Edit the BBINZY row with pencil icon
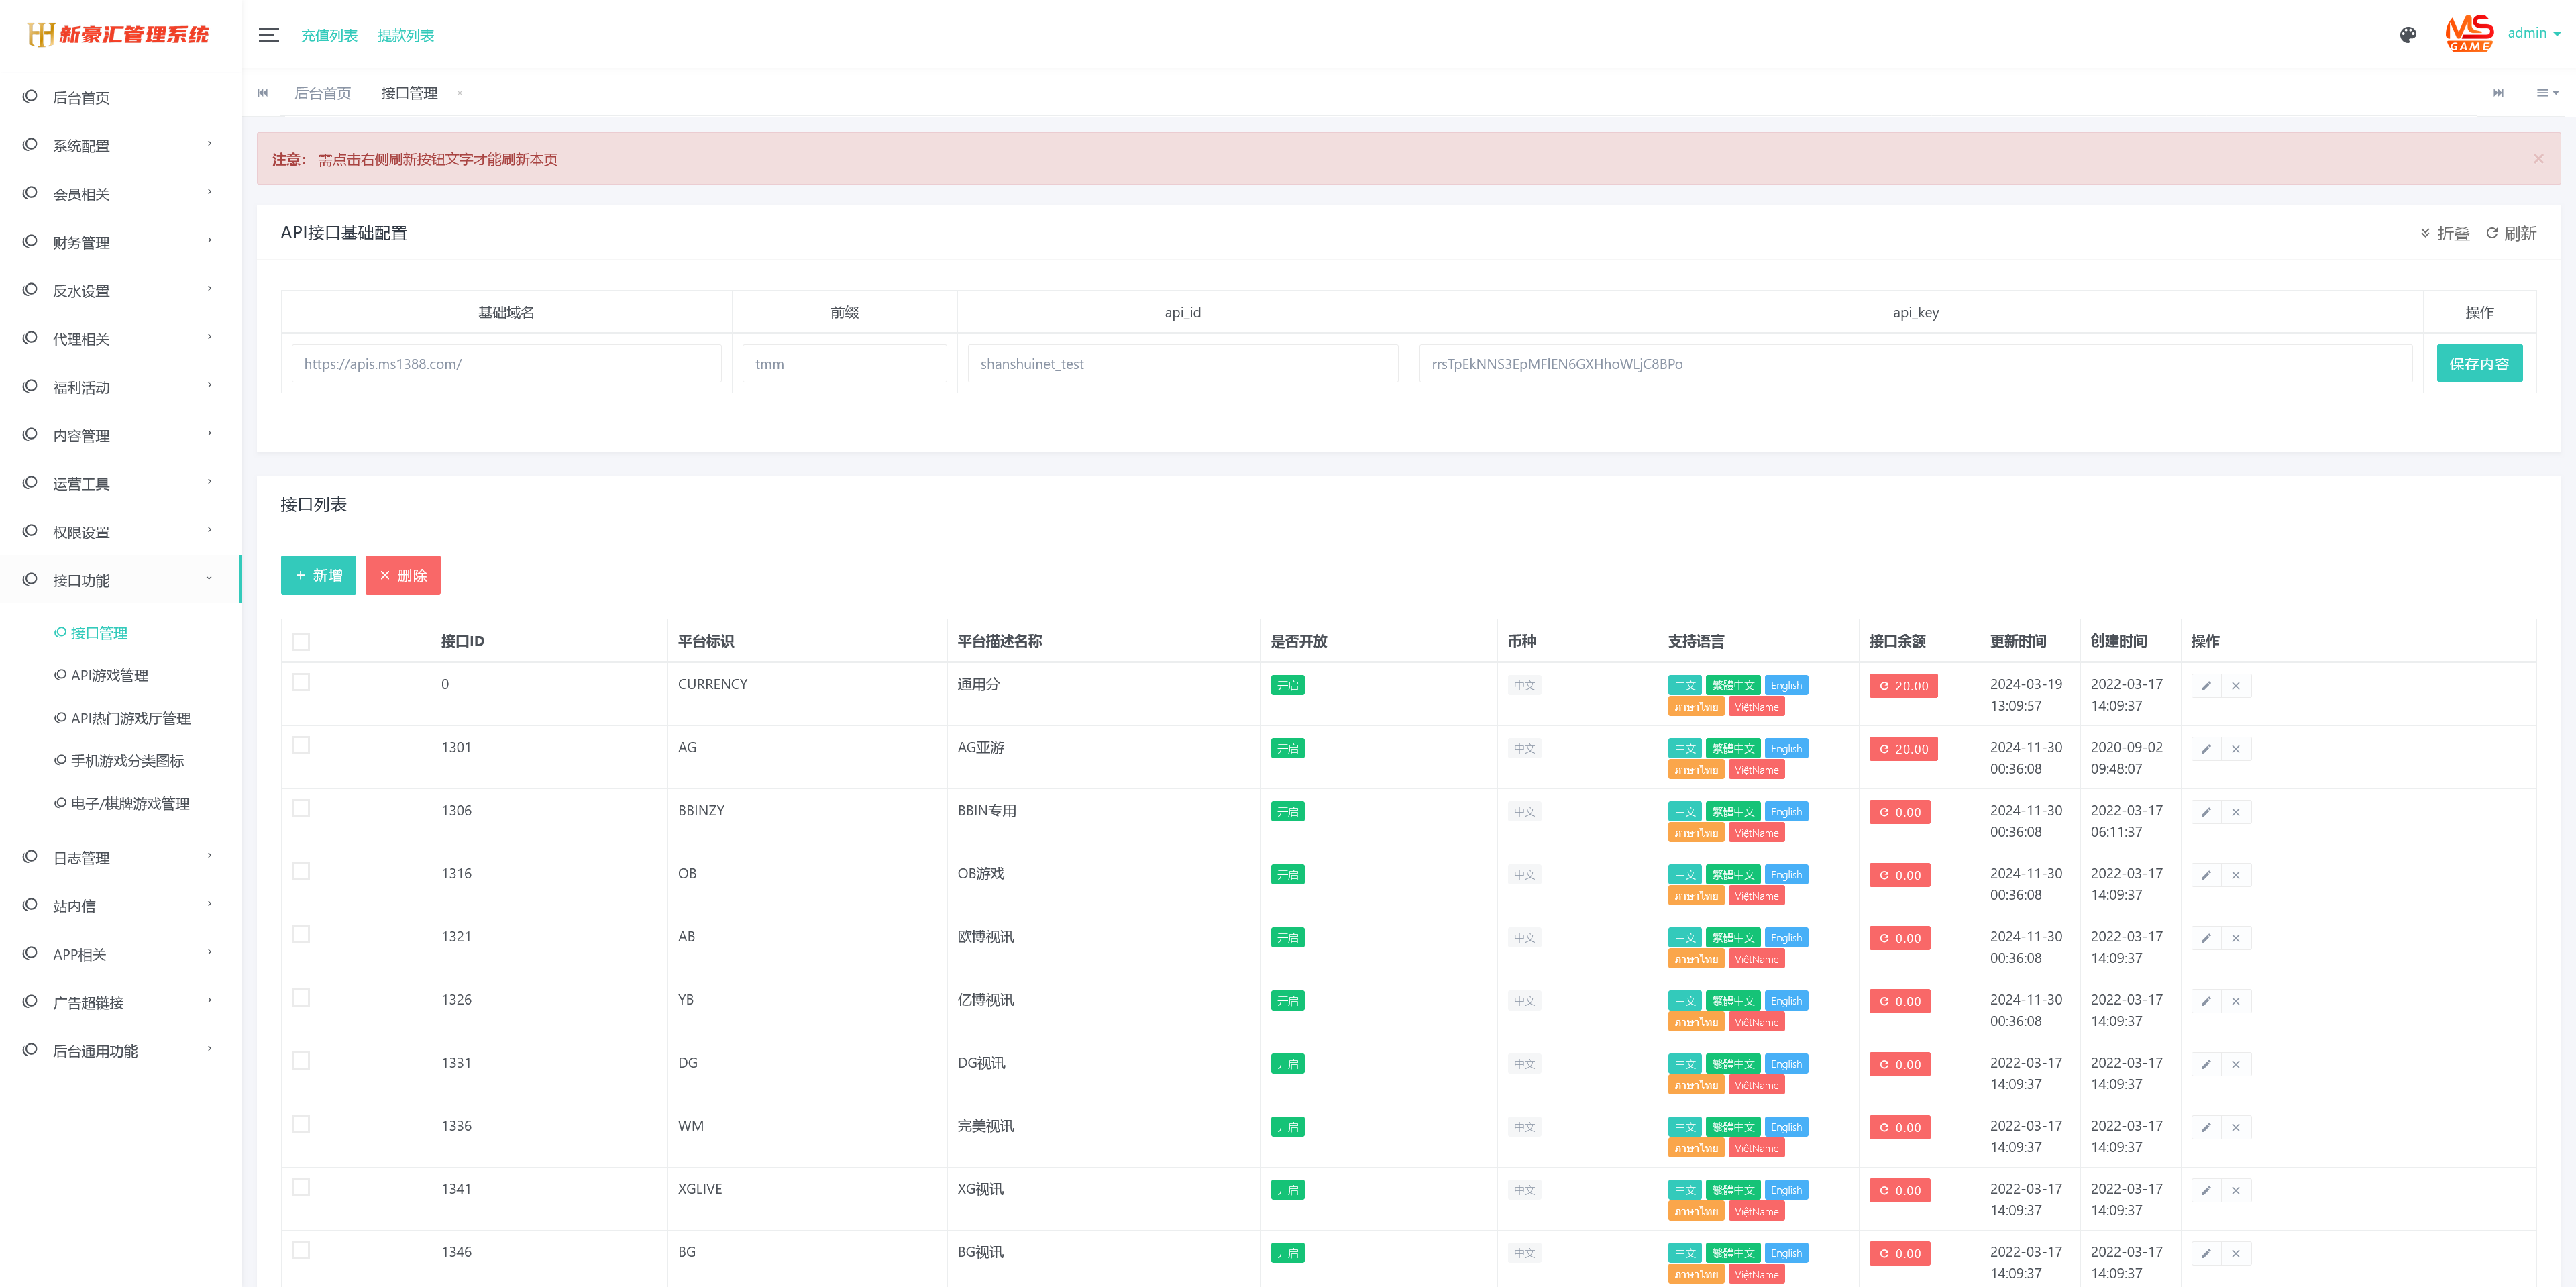 [2206, 812]
